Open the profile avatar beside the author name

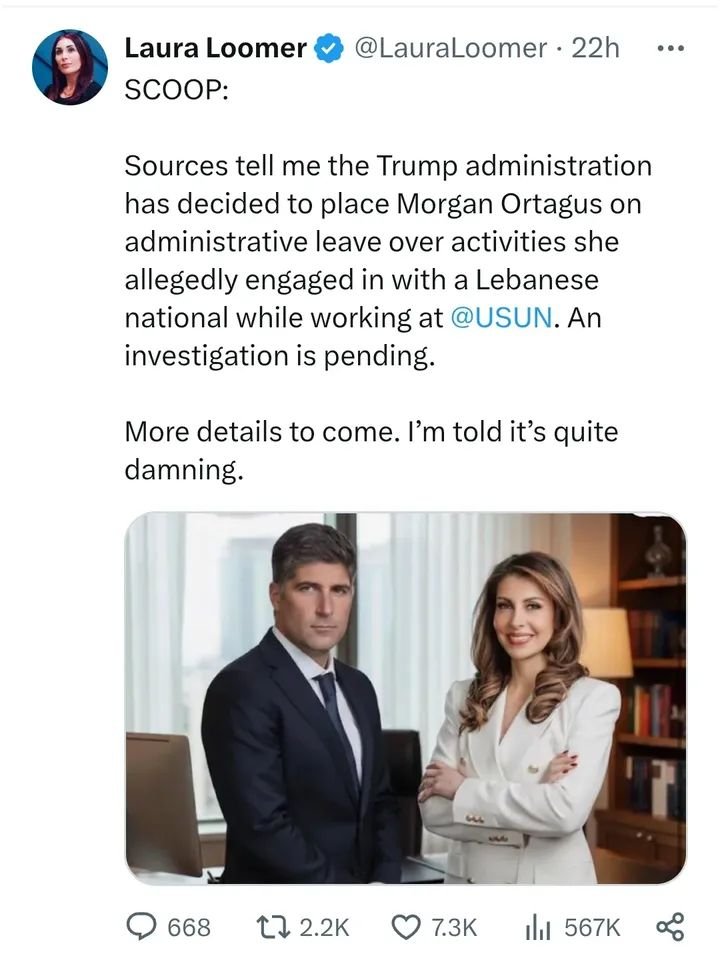tap(69, 67)
